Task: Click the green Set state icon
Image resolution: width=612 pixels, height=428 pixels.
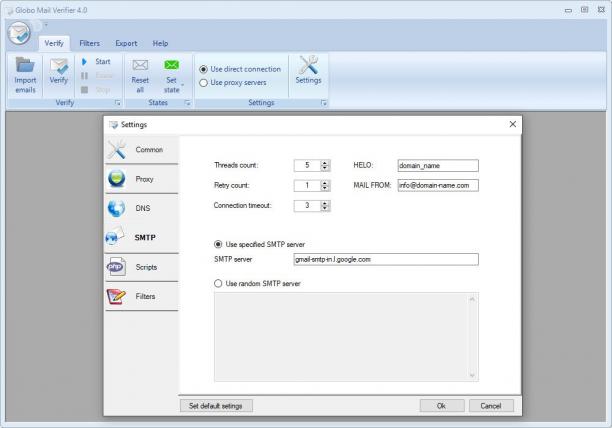Action: pos(171,65)
